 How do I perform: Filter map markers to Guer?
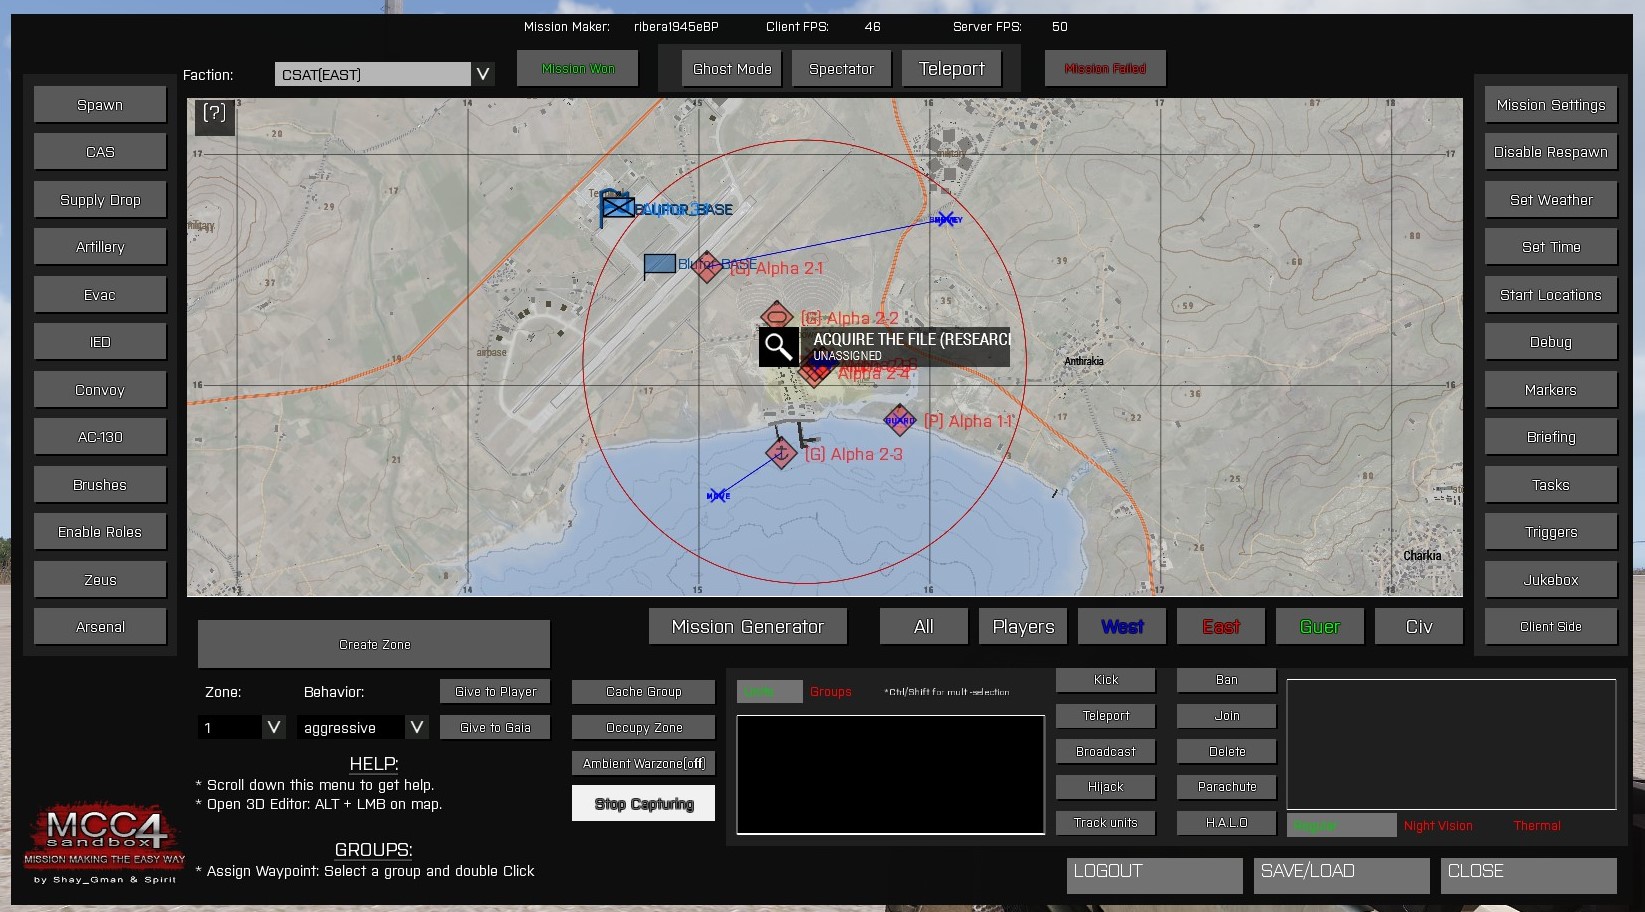click(1320, 627)
